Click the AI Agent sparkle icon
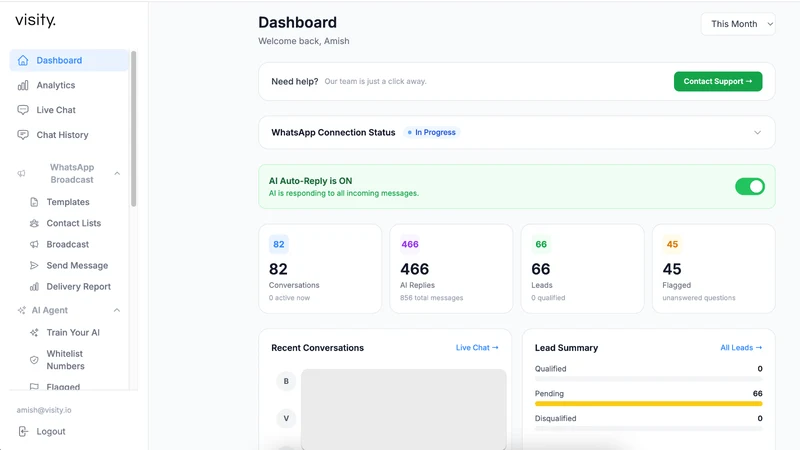This screenshot has height=450, width=800. (21, 310)
